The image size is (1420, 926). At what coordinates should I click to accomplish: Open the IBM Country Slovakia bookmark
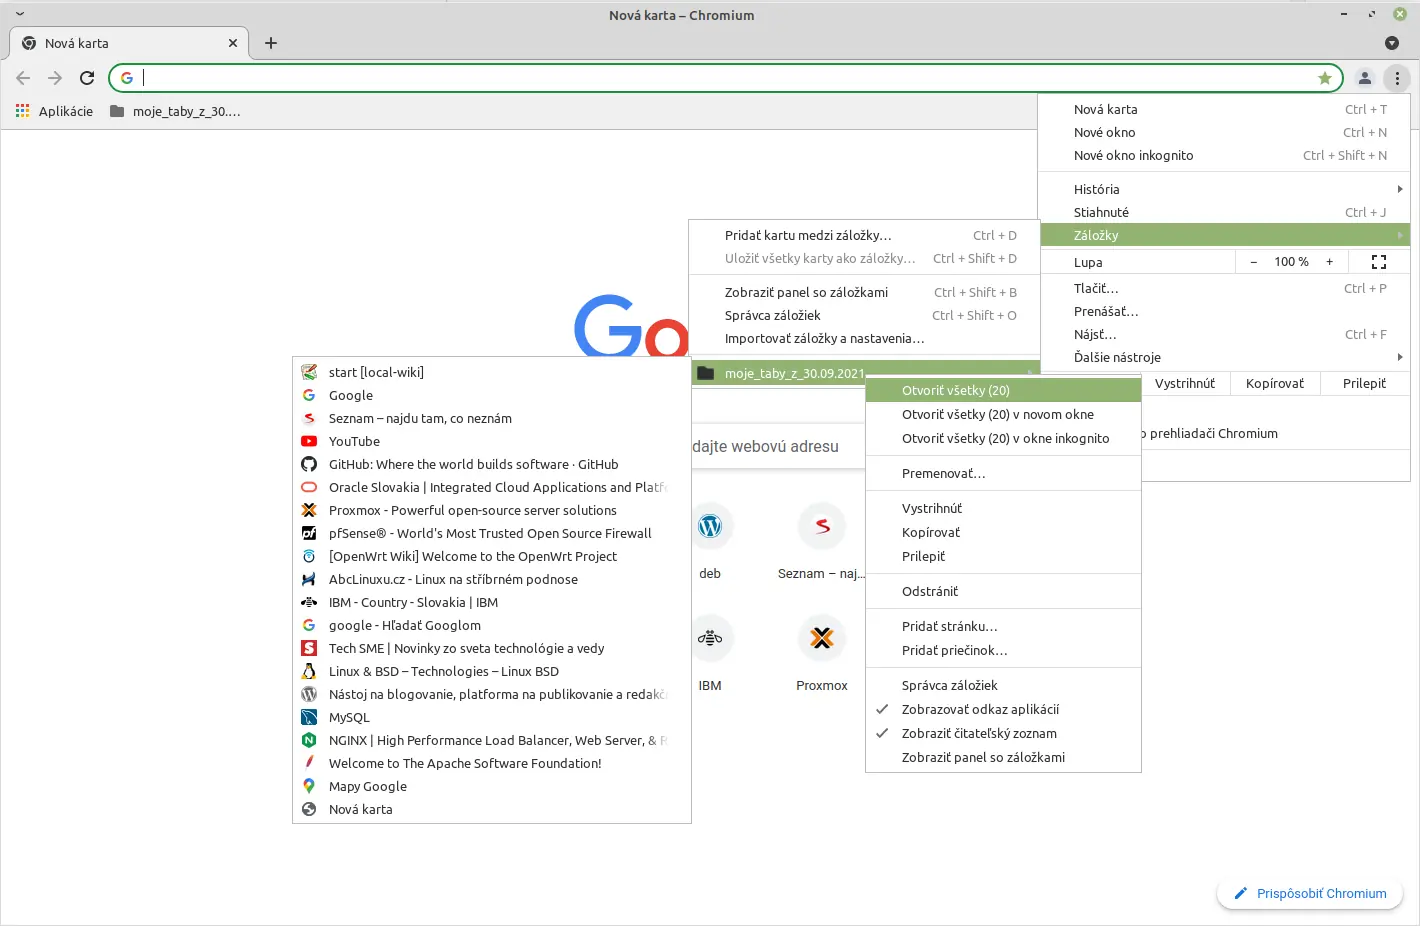(x=492, y=602)
